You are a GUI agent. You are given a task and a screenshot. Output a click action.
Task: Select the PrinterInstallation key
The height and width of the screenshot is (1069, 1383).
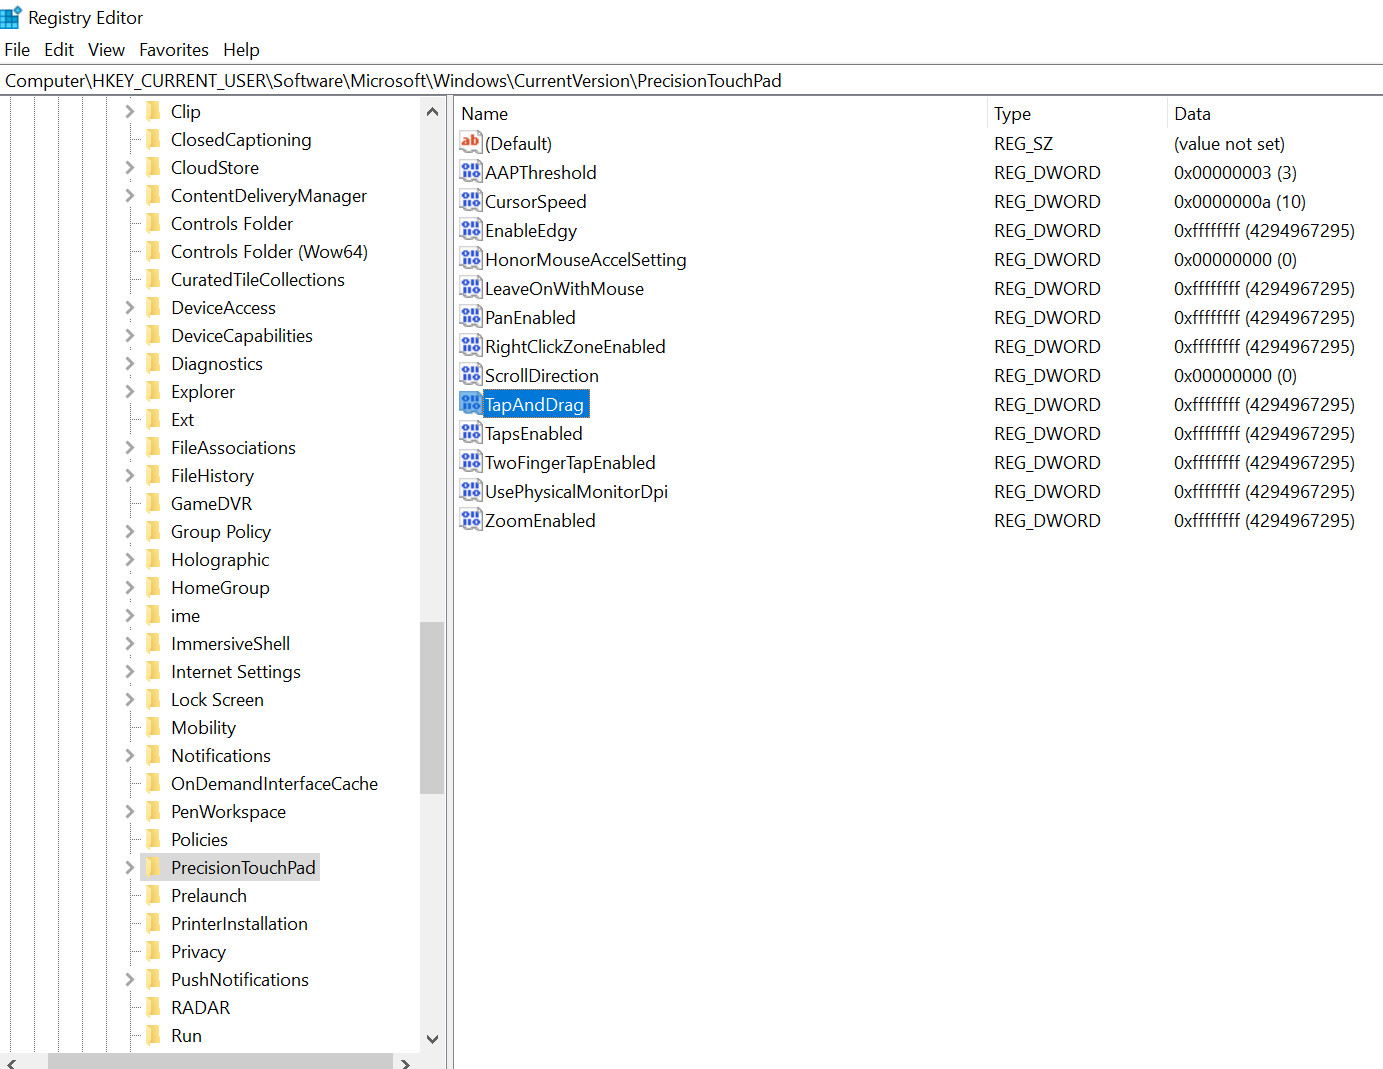(239, 923)
